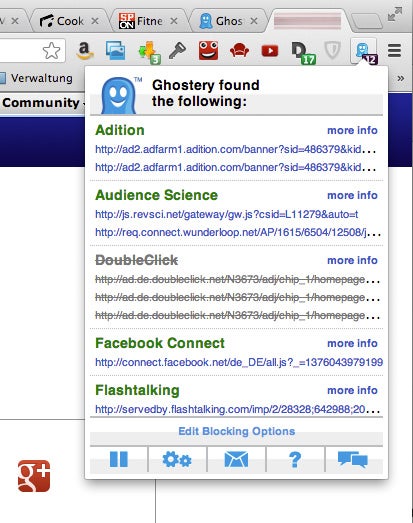The image size is (413, 523).
Task: Select the active tab with the blurred title
Action: coord(307,21)
